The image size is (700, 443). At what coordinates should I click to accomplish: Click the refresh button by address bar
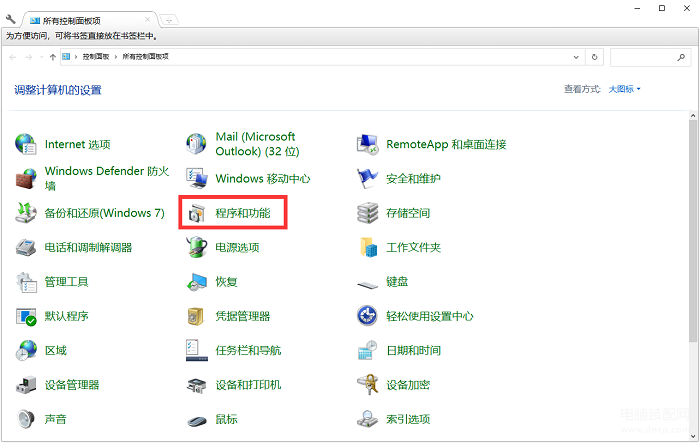coord(596,57)
